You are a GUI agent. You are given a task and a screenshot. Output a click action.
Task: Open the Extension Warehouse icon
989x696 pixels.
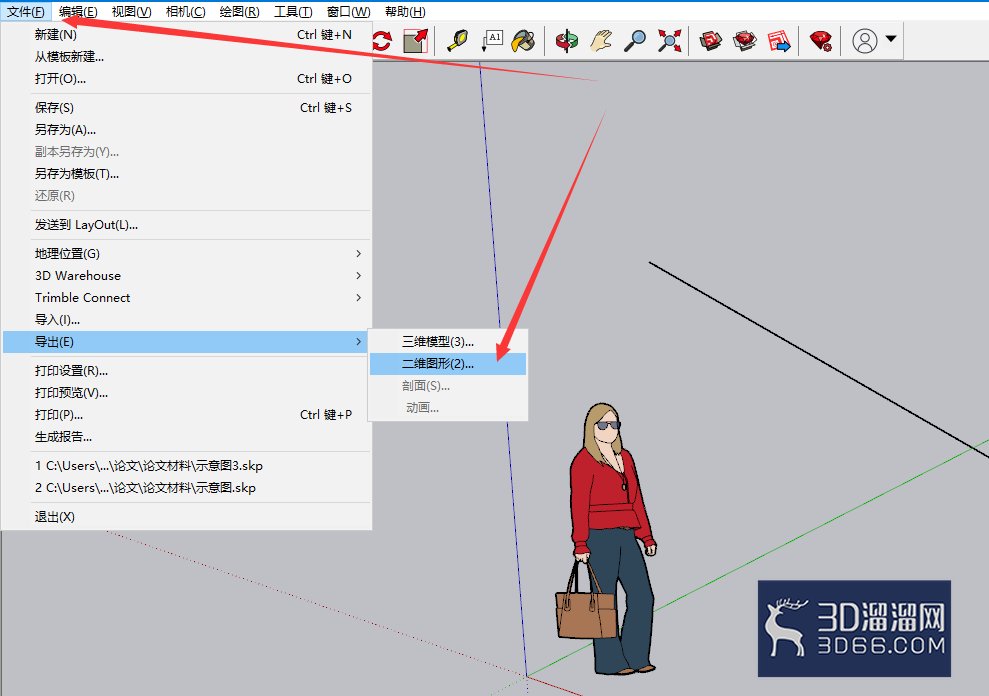click(x=745, y=40)
